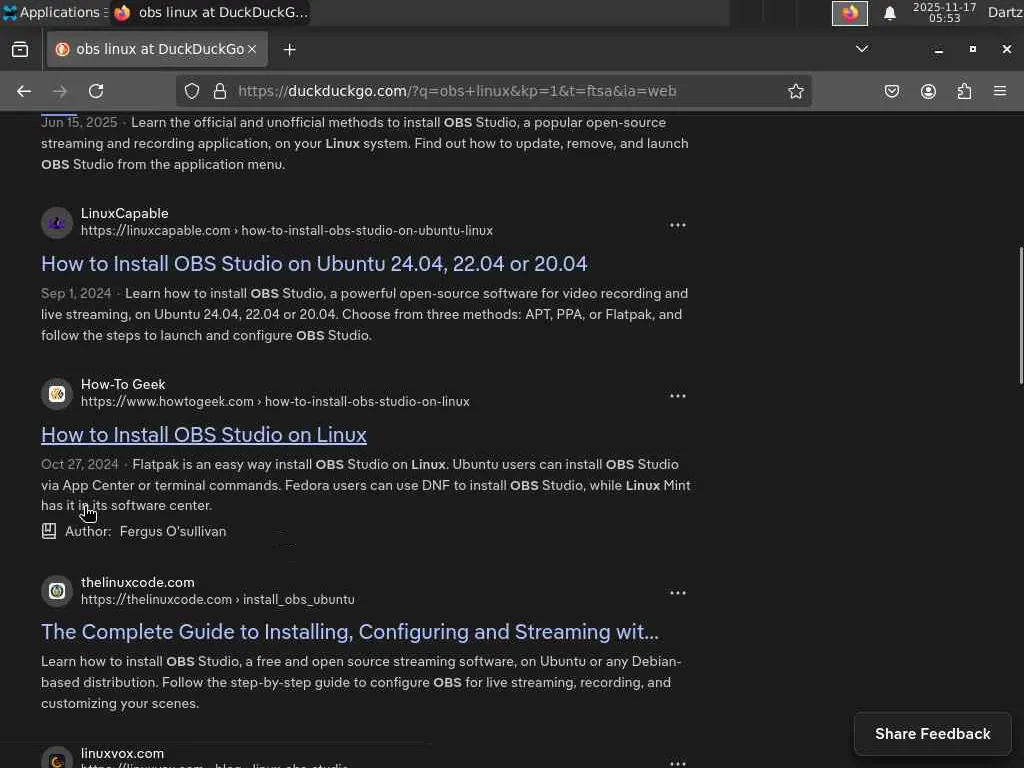Viewport: 1024px width, 768px height.
Task: Click the howtogeek.com URL breadcrumb
Action: click(275, 402)
